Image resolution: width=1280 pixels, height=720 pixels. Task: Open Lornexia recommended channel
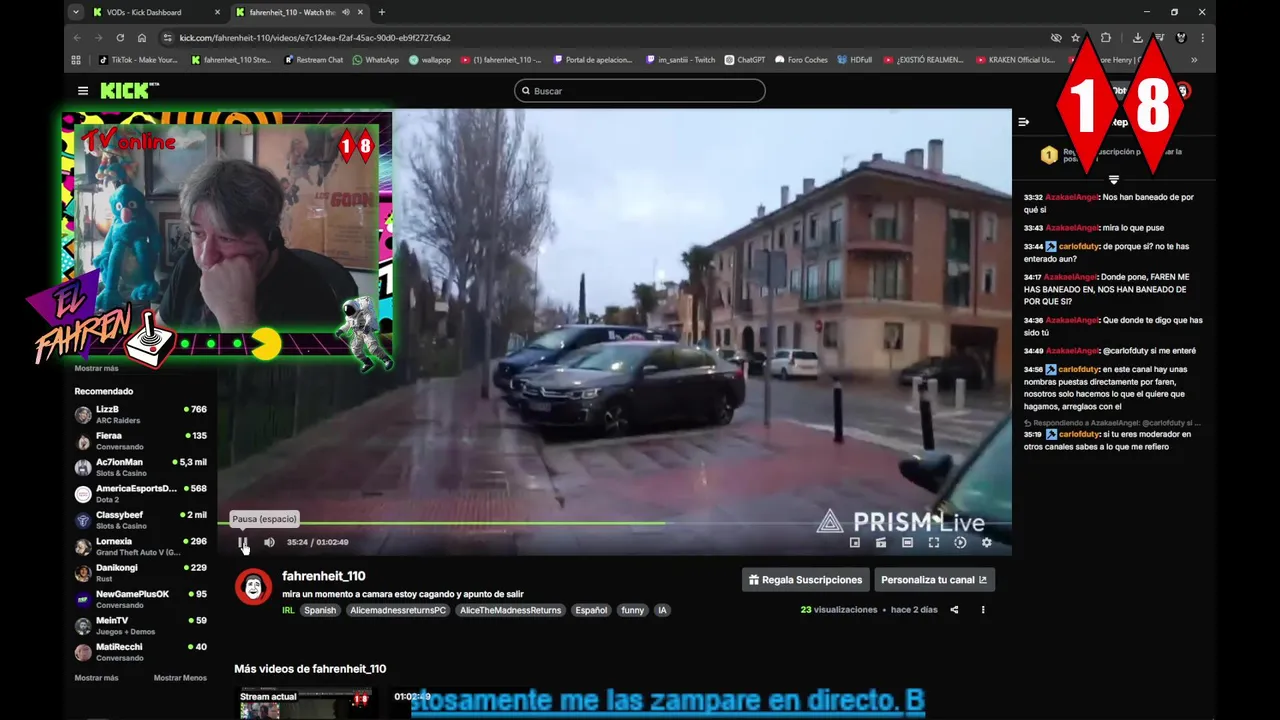coord(141,546)
